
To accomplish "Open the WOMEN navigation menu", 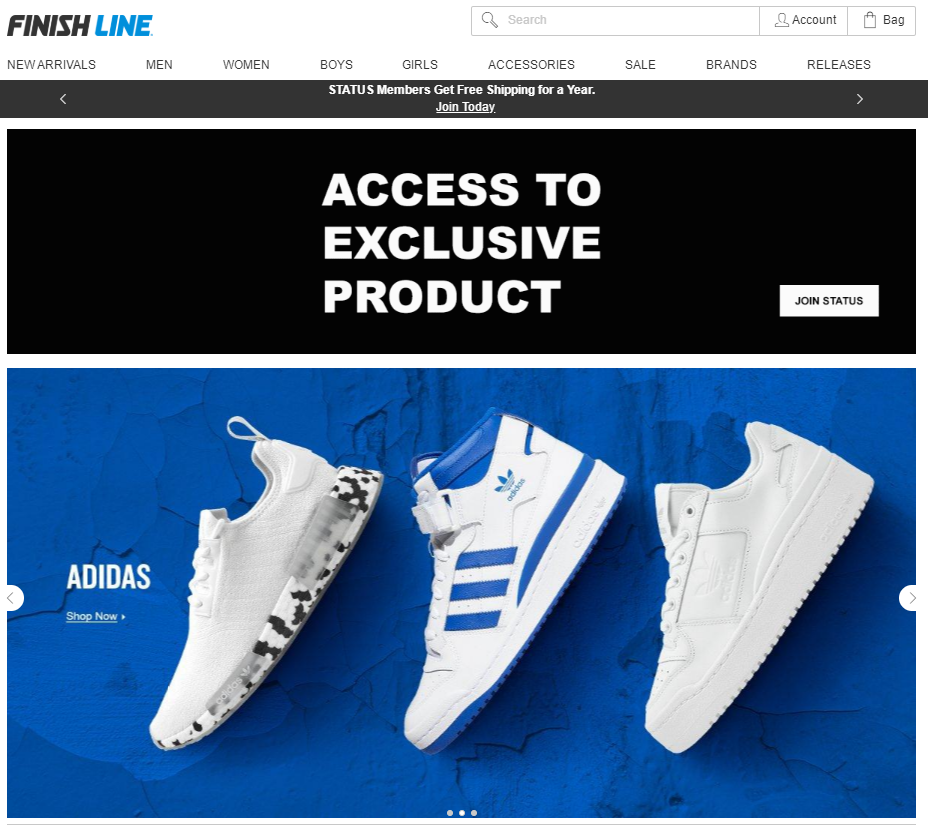I will (x=246, y=65).
